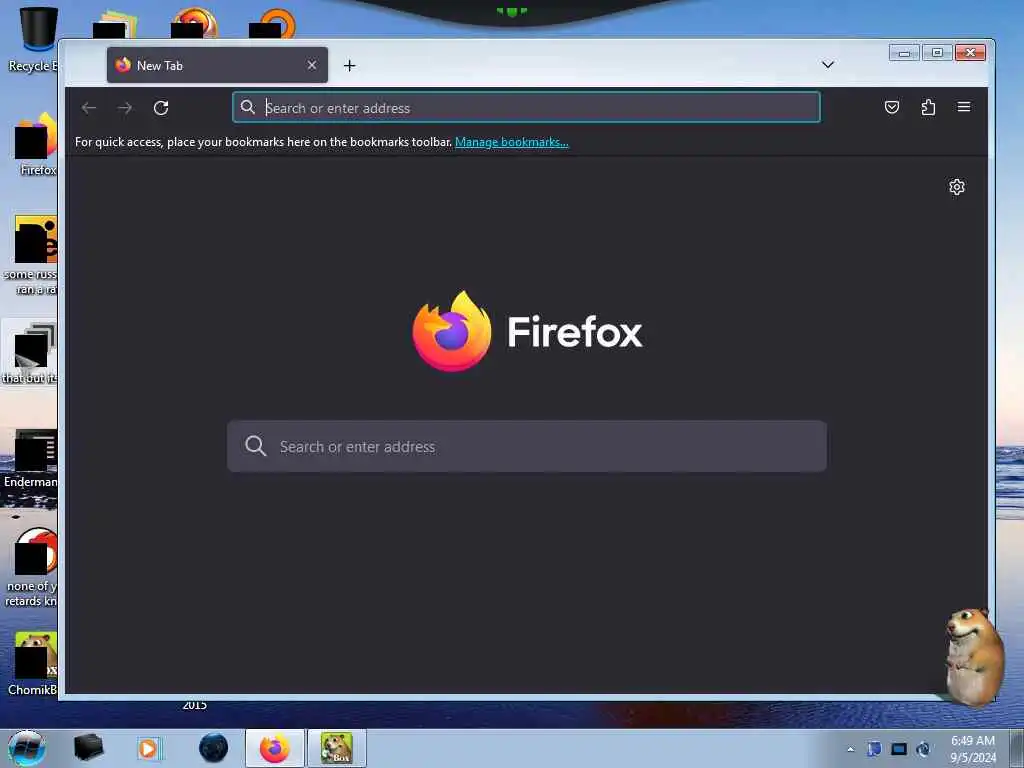Select the ChomikBox taskbar button
This screenshot has width=1024, height=768.
(x=337, y=748)
